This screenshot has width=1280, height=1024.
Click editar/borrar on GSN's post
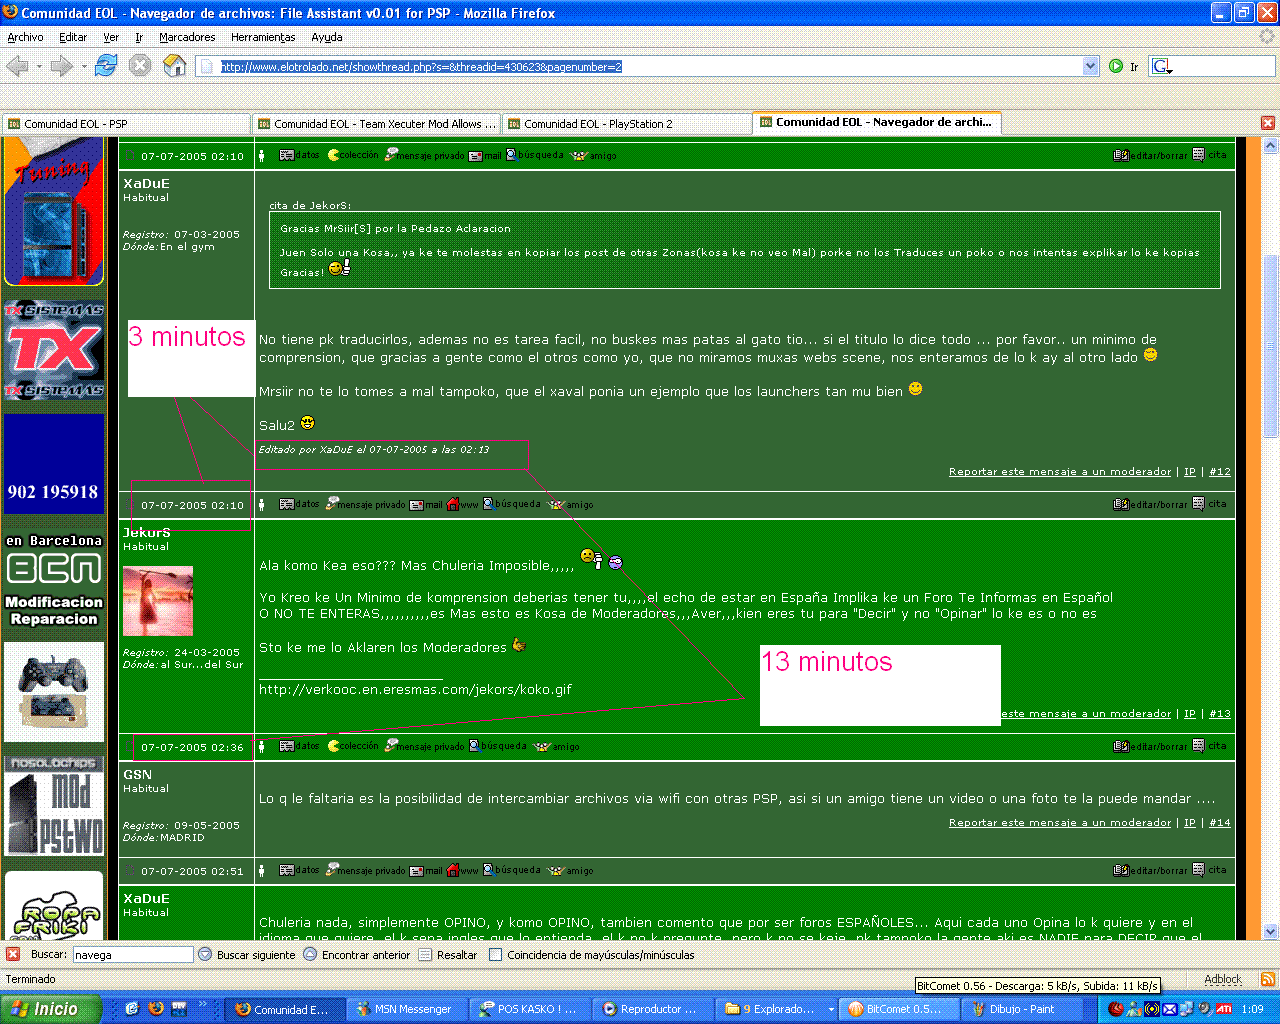(1151, 746)
